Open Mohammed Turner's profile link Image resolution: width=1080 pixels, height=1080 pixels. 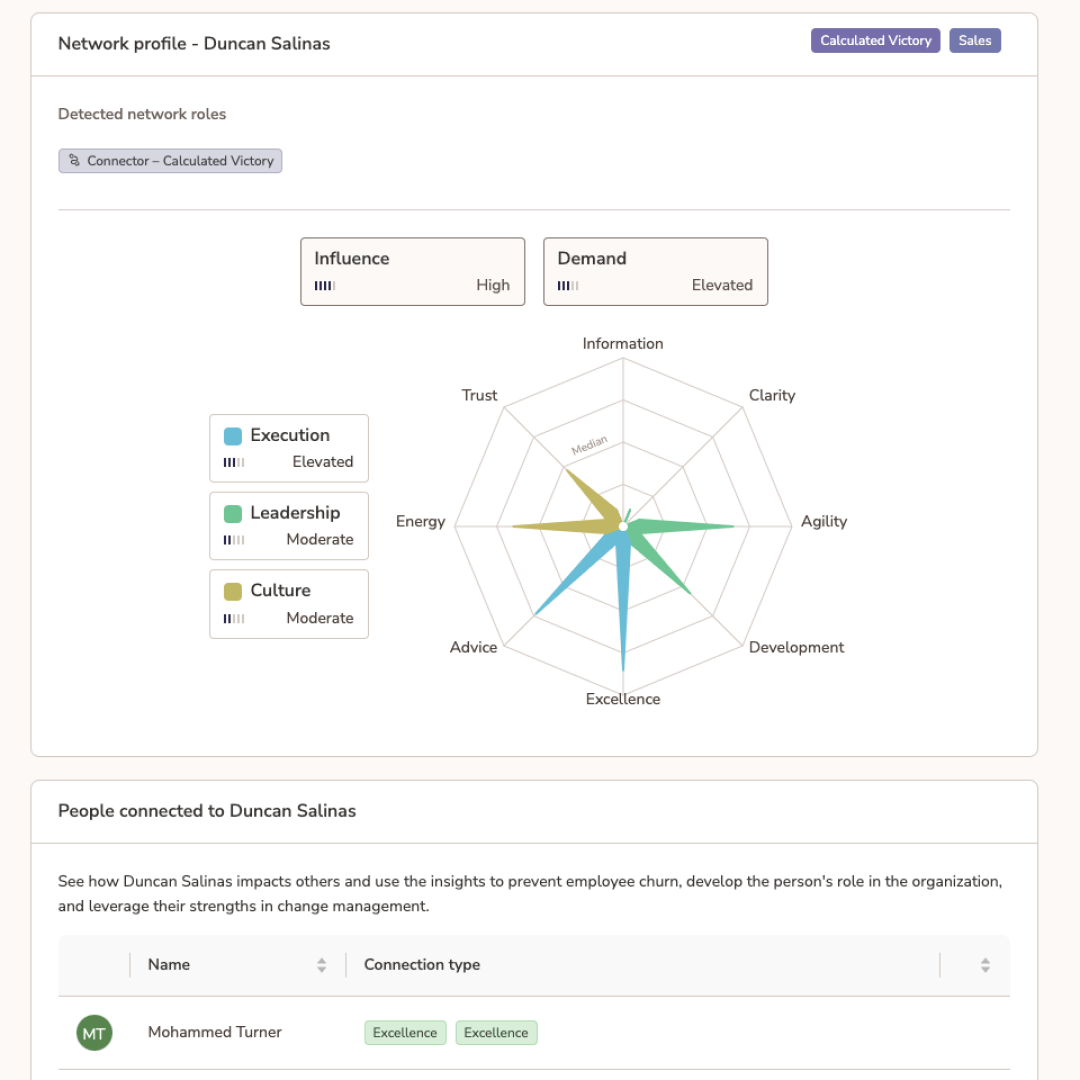[x=214, y=1032]
